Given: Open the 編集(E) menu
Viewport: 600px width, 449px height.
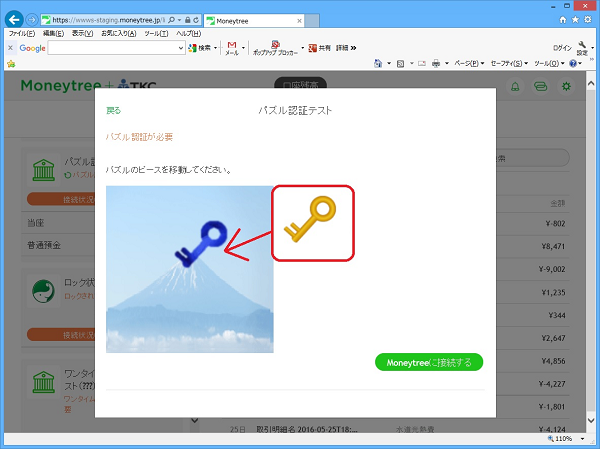Looking at the screenshot, I should tap(53, 34).
